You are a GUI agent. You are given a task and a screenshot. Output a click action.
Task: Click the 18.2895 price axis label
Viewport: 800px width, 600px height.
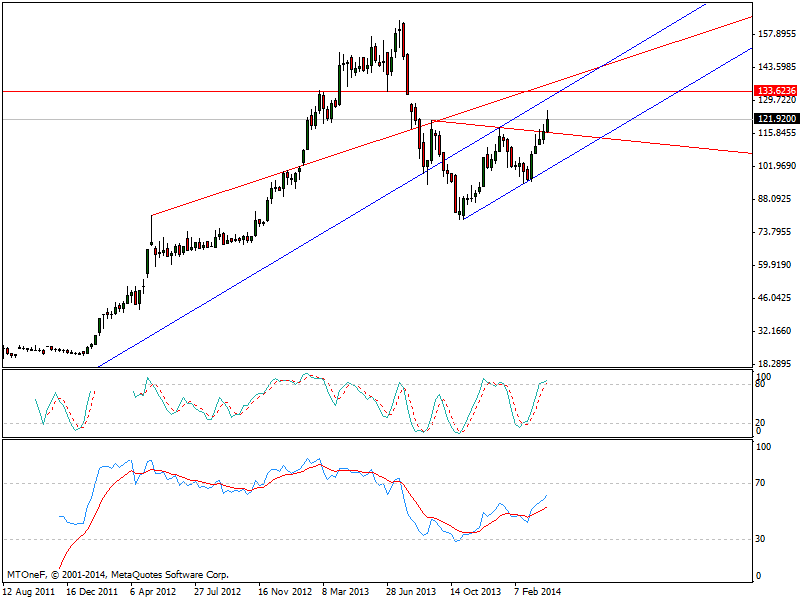coord(777,364)
